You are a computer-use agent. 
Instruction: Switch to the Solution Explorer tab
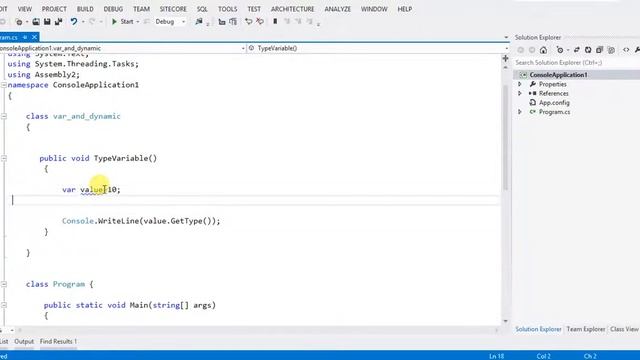point(538,329)
